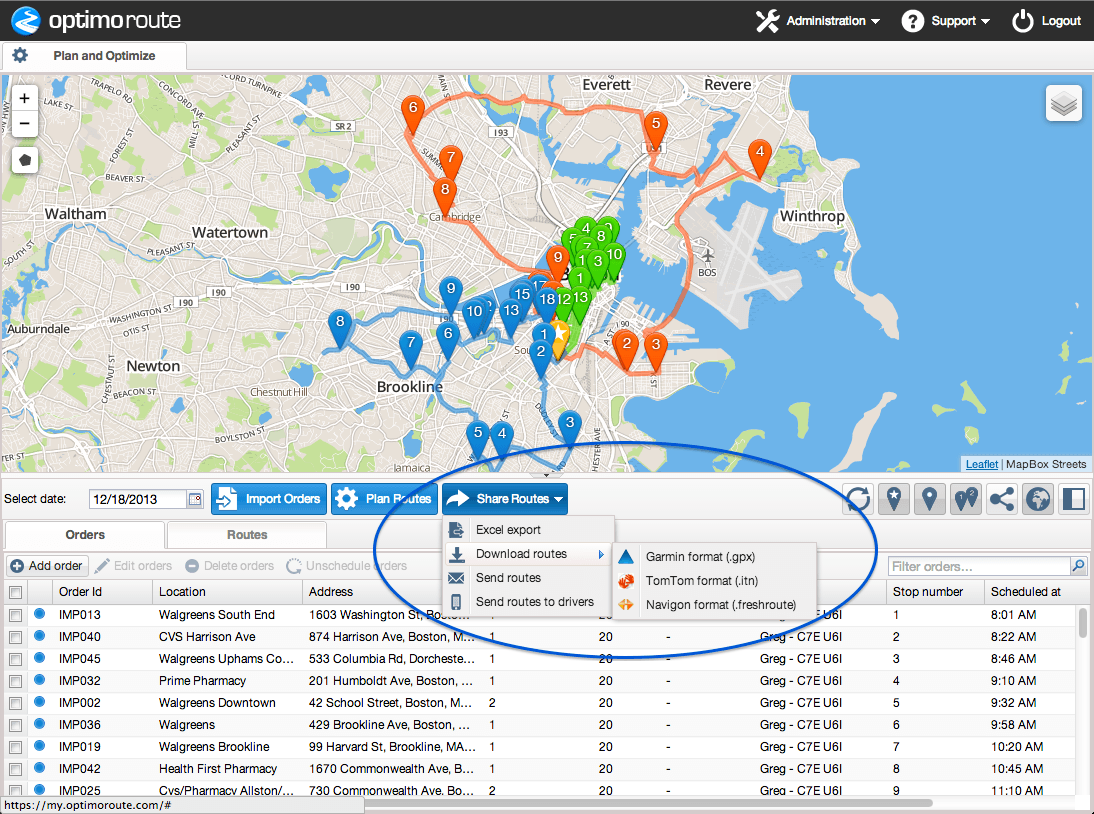Switch to the Routes tab
This screenshot has width=1094, height=814.
[x=247, y=535]
